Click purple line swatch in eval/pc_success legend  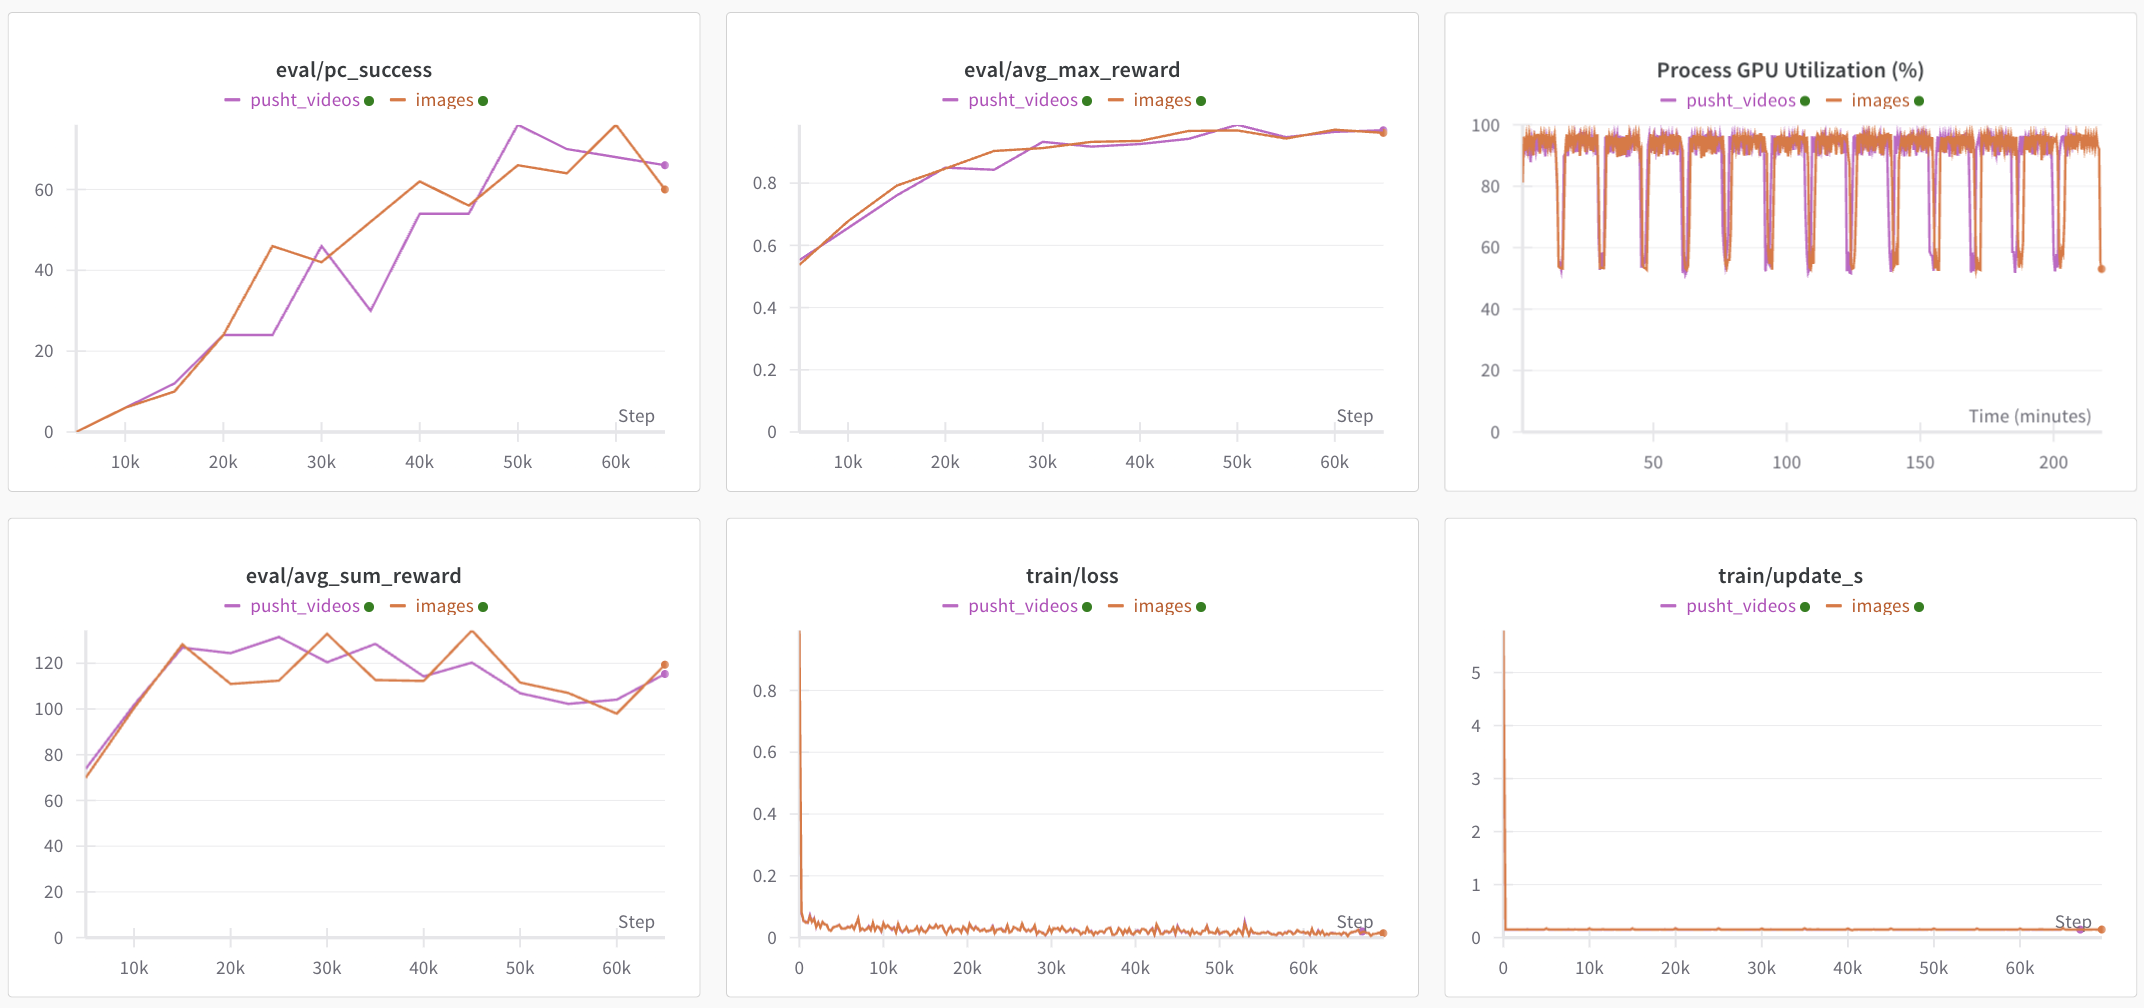point(232,101)
